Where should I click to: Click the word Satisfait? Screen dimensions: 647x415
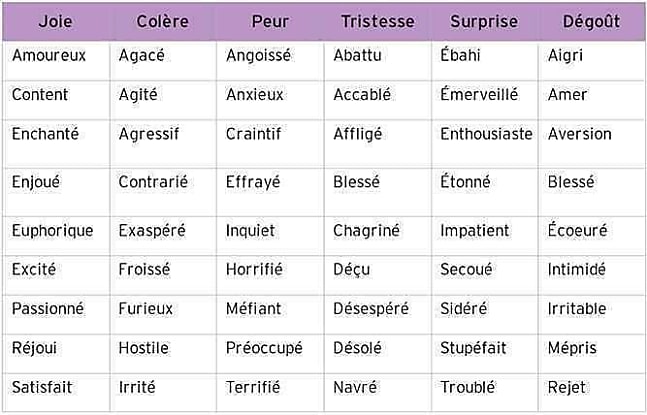coord(42,387)
